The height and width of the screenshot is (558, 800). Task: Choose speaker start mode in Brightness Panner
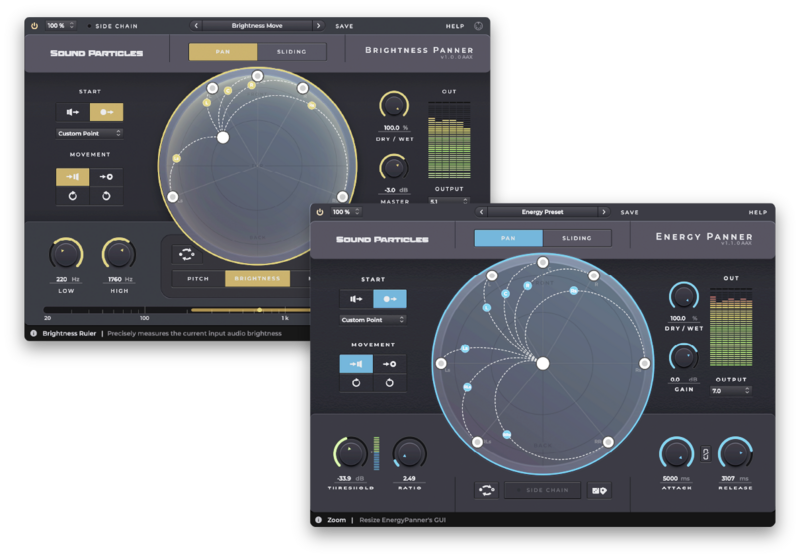coord(72,112)
